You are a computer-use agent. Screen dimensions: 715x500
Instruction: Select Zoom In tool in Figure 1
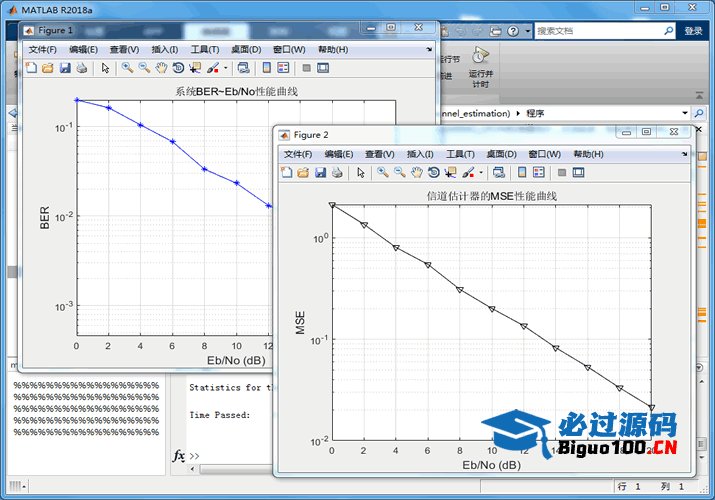[x=127, y=68]
